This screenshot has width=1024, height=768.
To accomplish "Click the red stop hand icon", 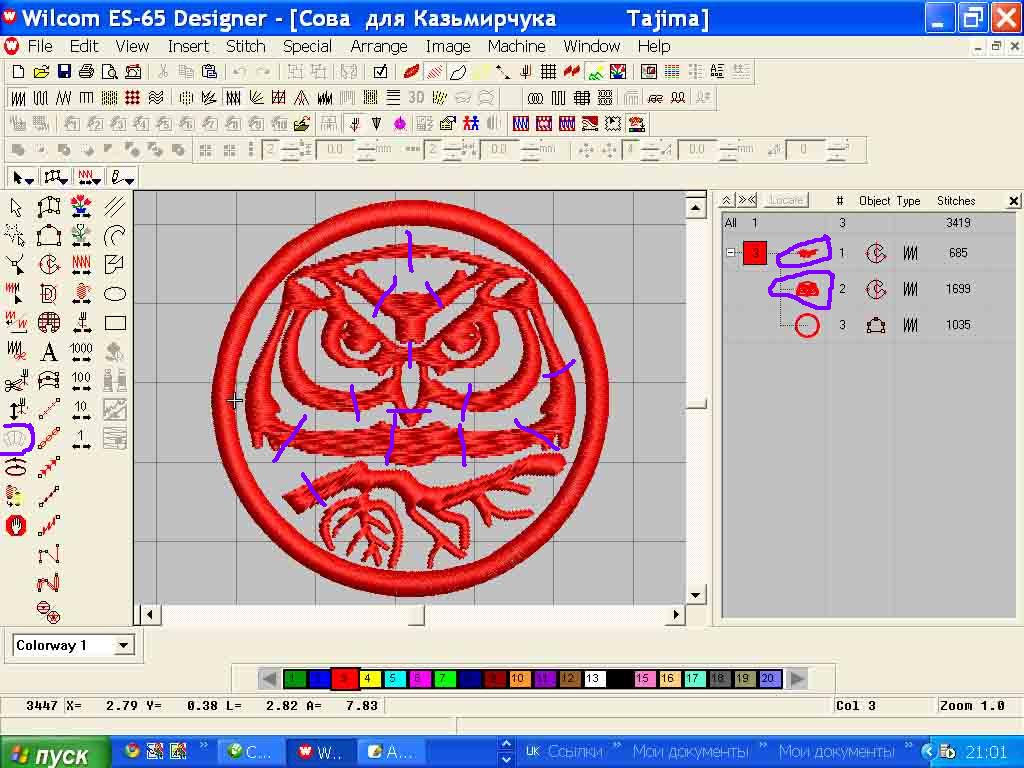I will [15, 525].
